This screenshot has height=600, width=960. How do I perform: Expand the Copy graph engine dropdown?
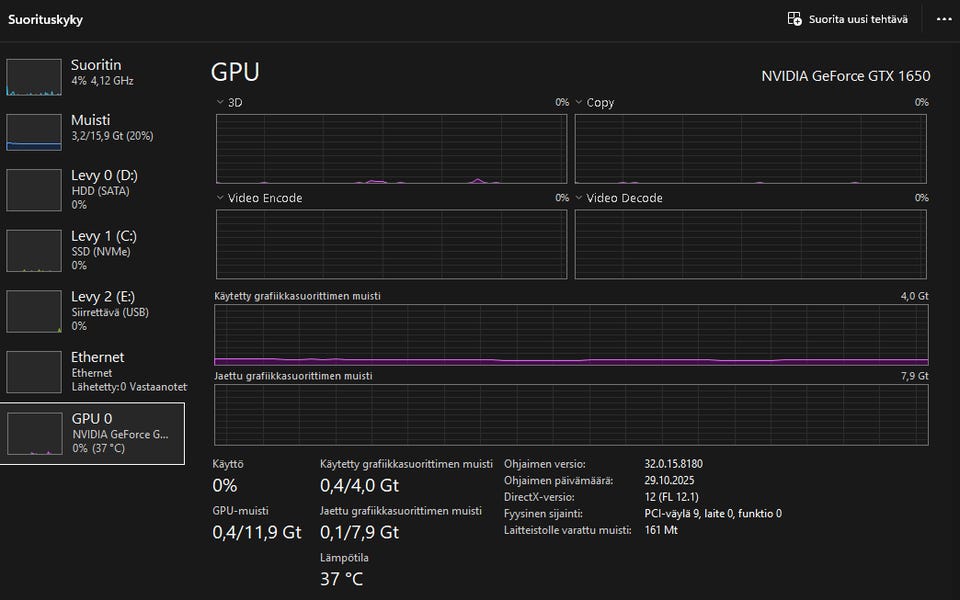point(580,103)
